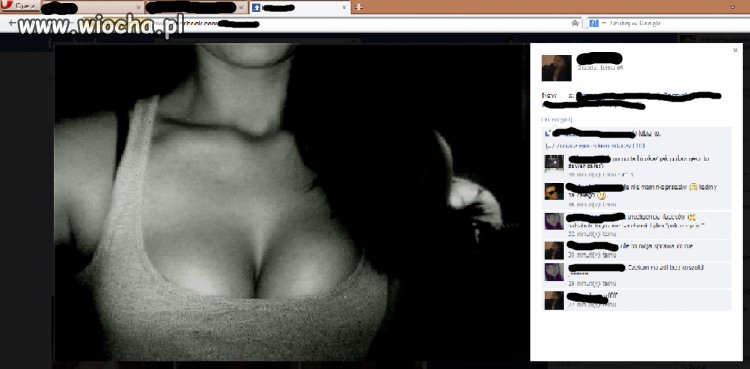
Task: Open a new tab with the plus button
Action: (x=359, y=7)
